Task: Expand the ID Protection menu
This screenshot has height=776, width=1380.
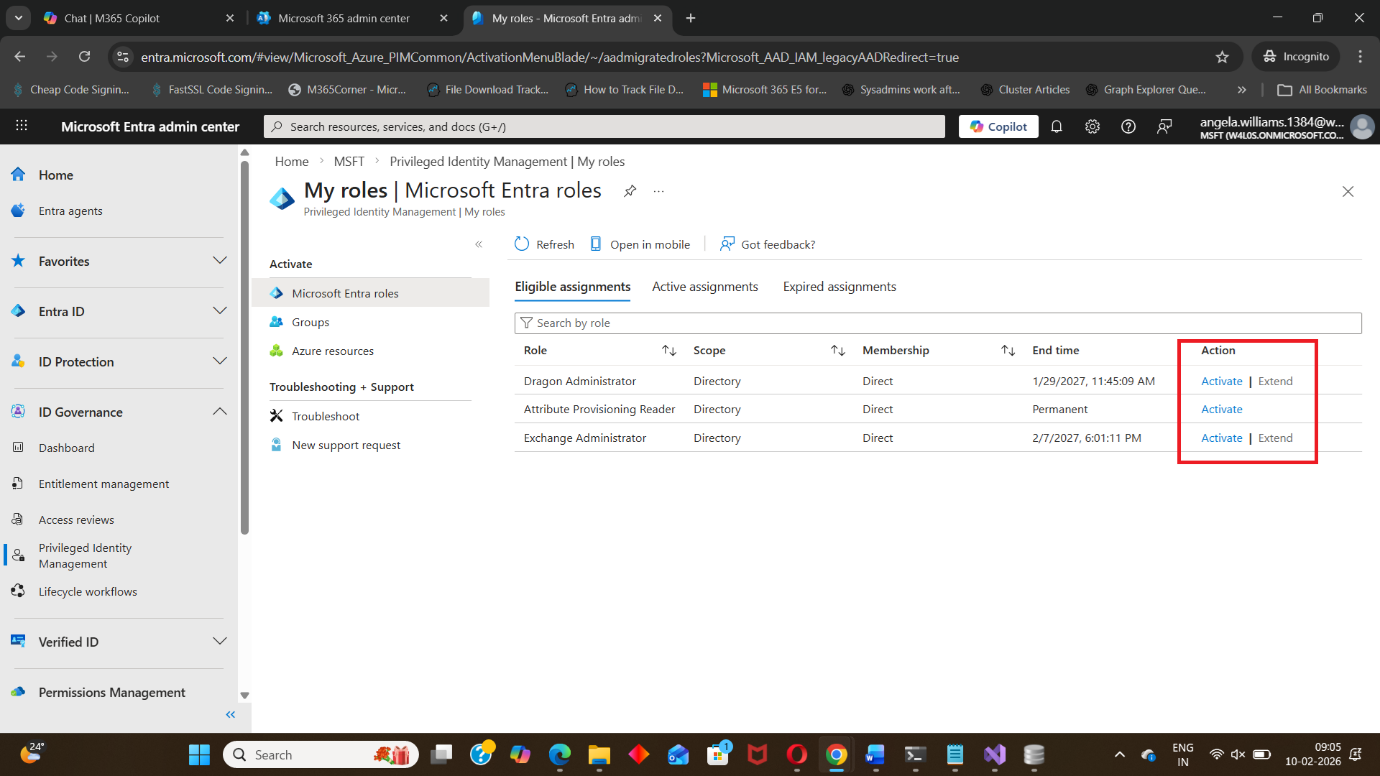Action: pyautogui.click(x=220, y=362)
